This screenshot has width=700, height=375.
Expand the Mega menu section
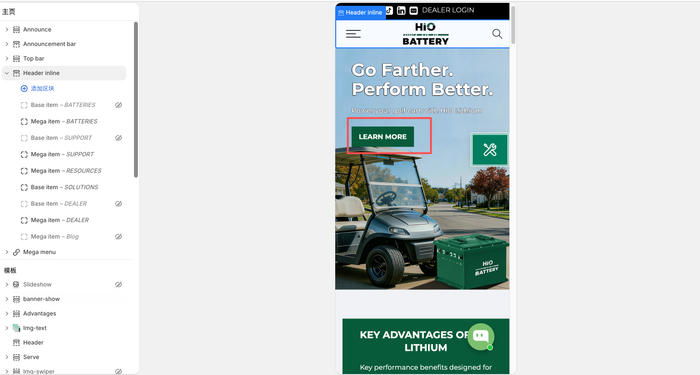click(x=7, y=252)
